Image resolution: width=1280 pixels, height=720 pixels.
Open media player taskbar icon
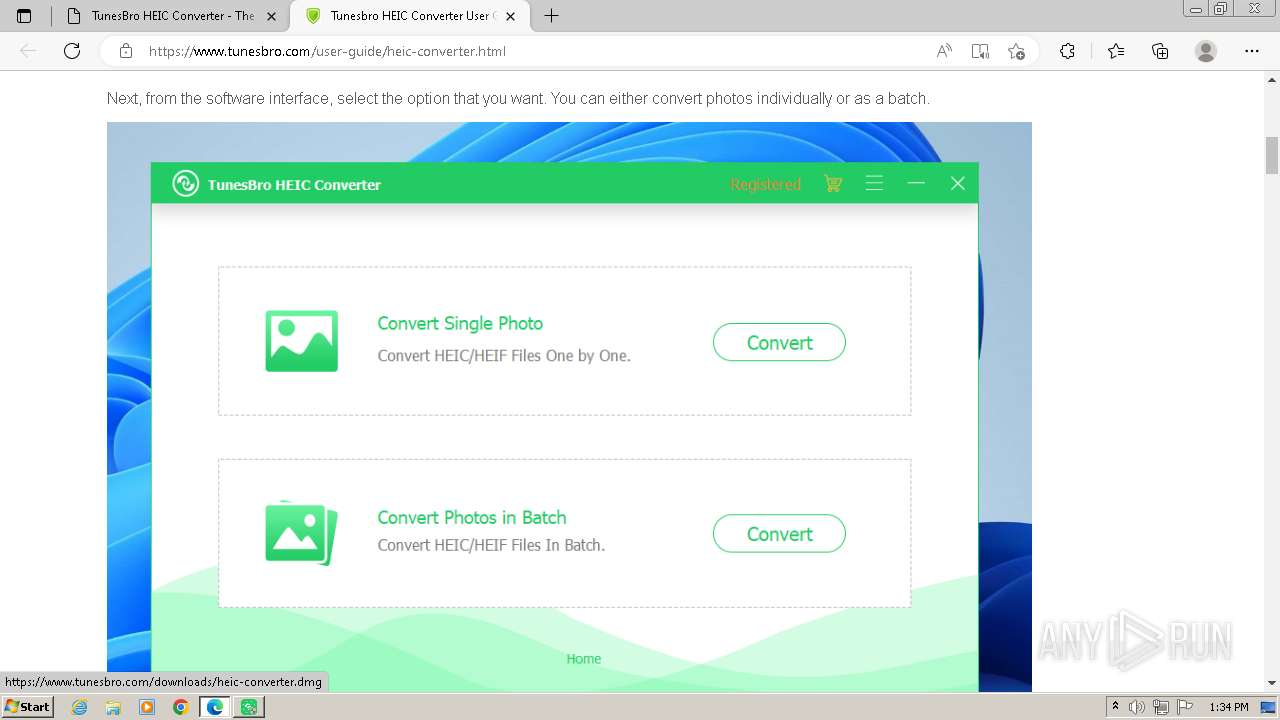point(147,707)
